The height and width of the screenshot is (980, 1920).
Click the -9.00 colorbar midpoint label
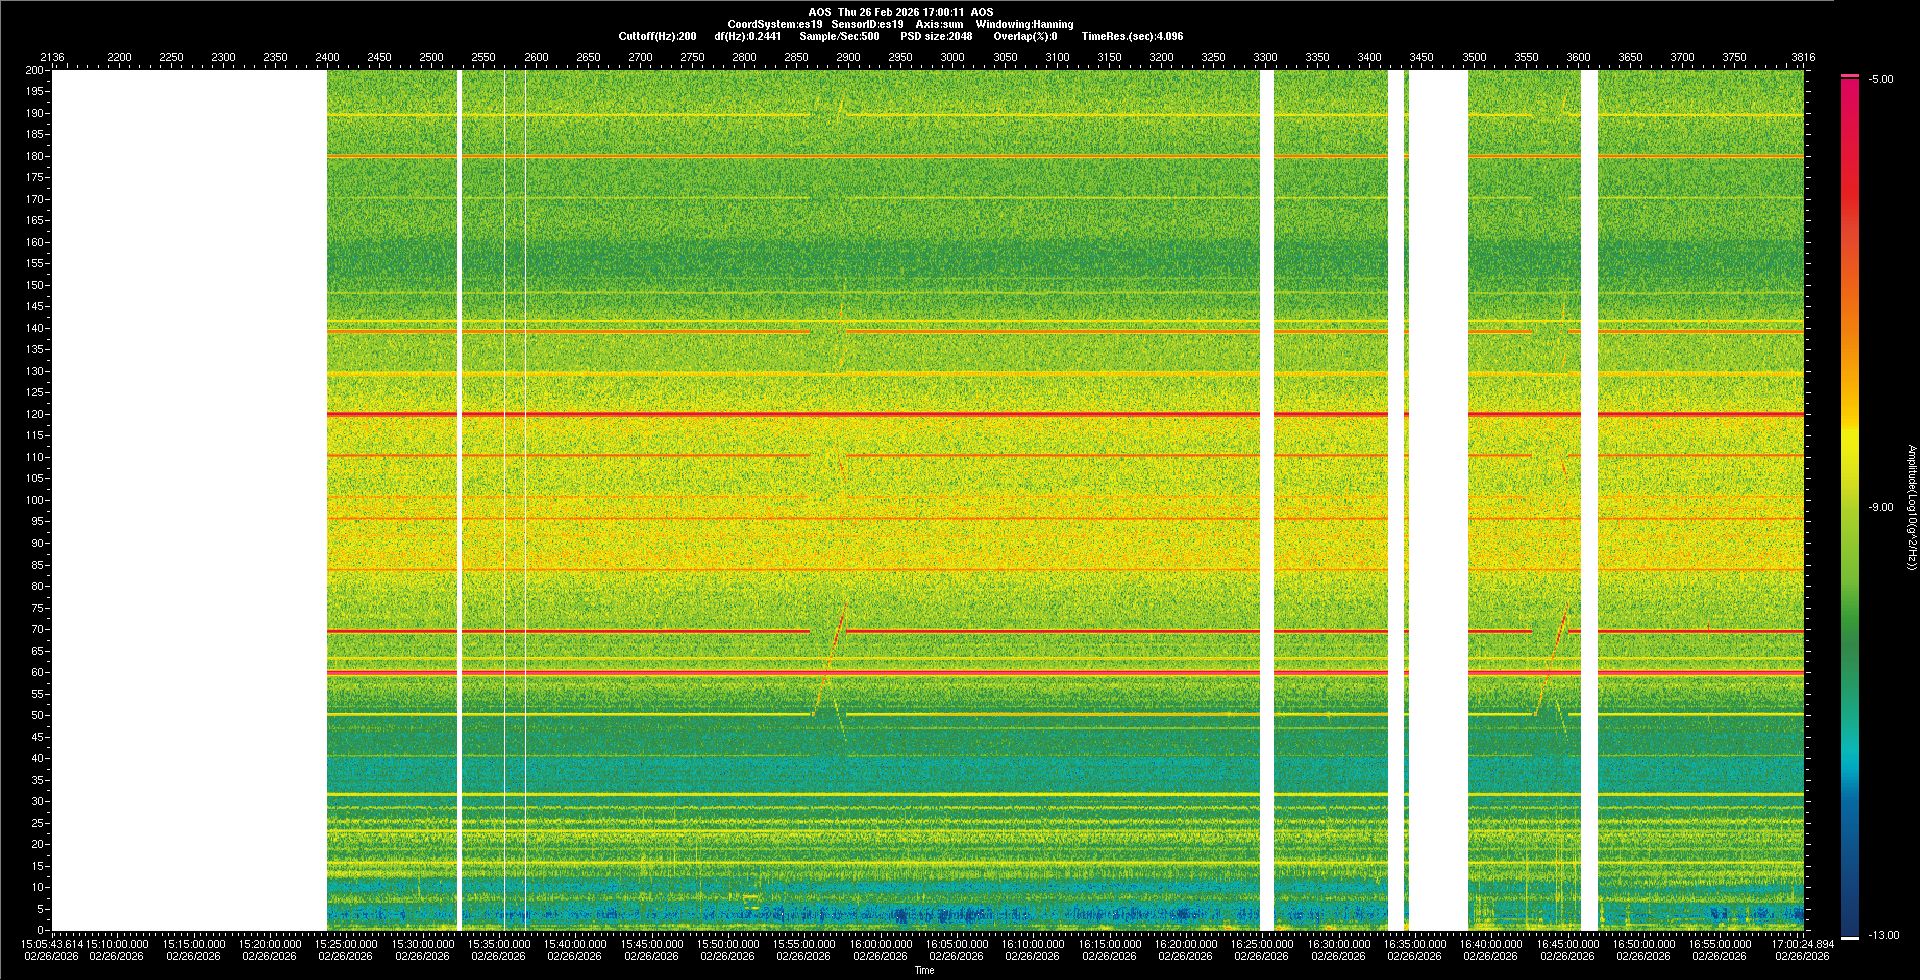tap(1881, 508)
